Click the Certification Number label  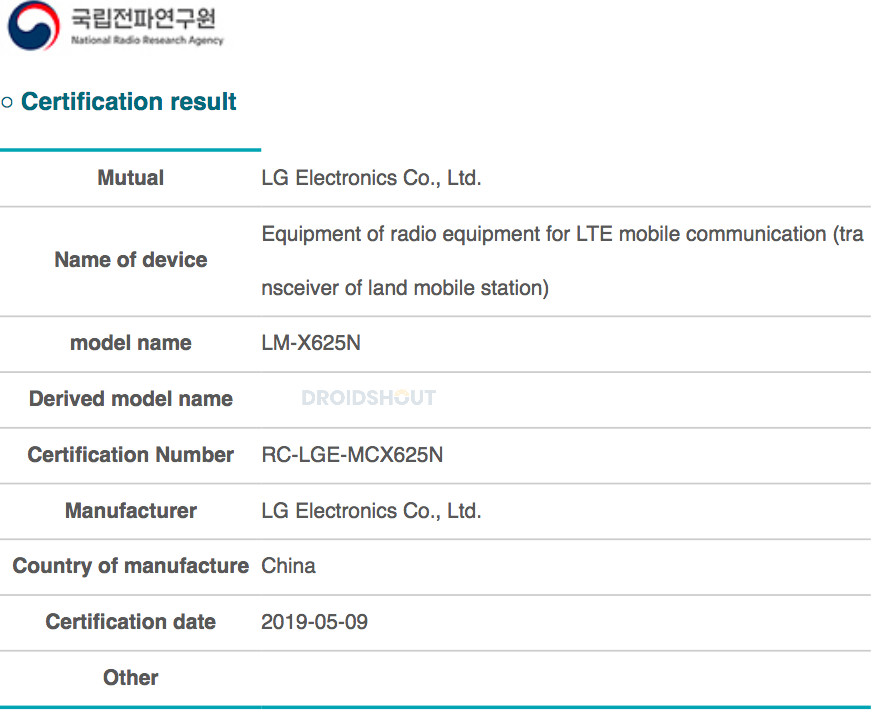131,455
